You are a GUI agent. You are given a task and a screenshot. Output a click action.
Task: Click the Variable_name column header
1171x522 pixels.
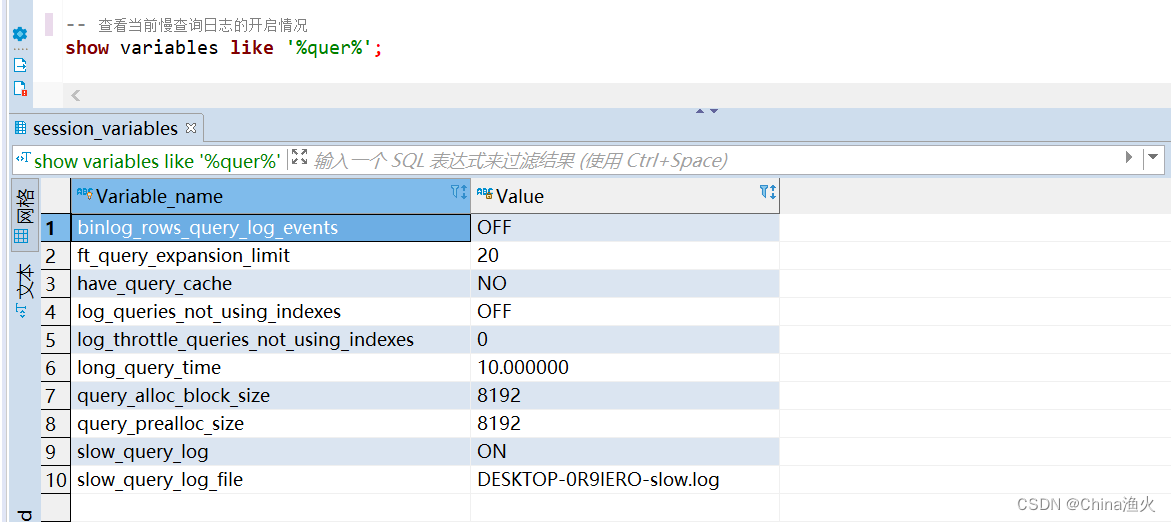(270, 196)
